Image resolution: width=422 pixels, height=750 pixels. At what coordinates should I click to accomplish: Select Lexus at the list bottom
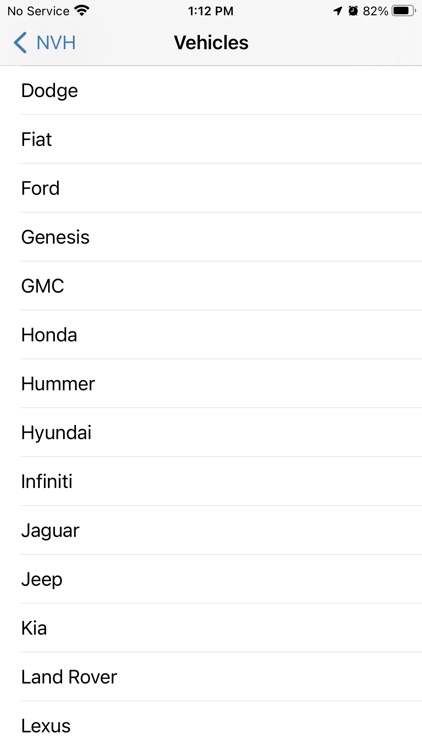[x=211, y=725]
